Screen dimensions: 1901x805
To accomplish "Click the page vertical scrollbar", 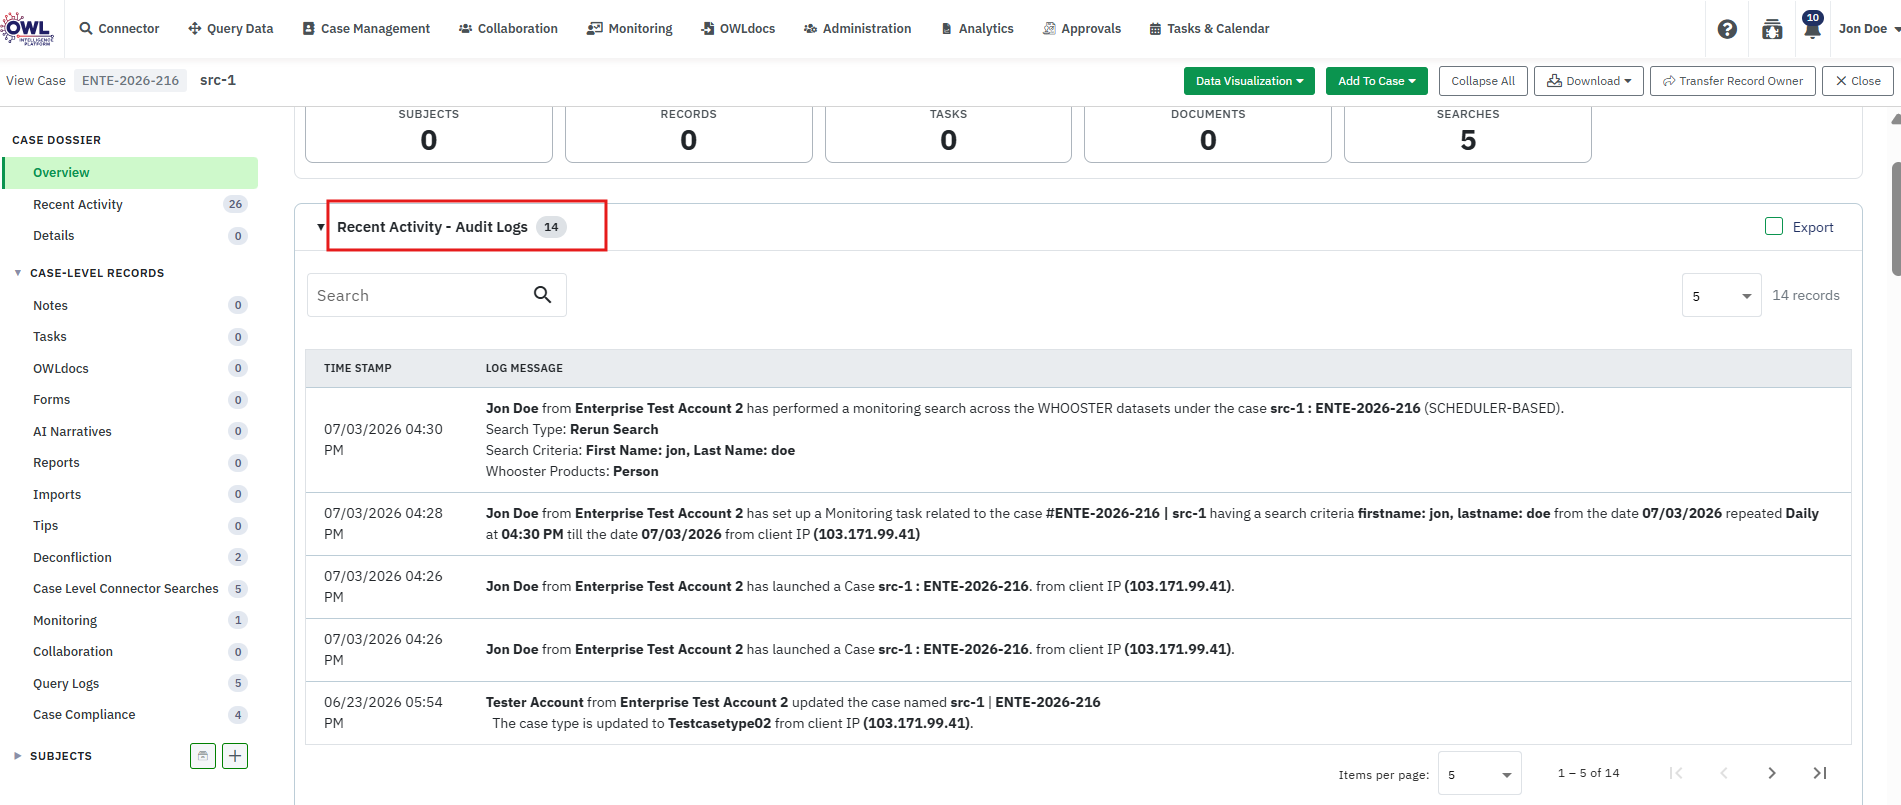I will pyautogui.click(x=1895, y=218).
